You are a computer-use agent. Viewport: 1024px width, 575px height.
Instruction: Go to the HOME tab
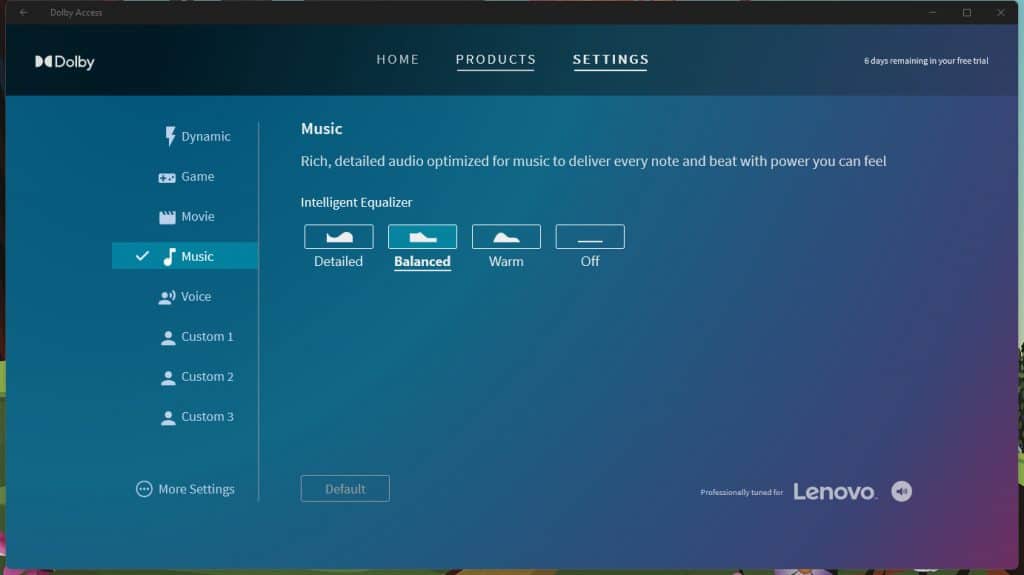(x=398, y=59)
